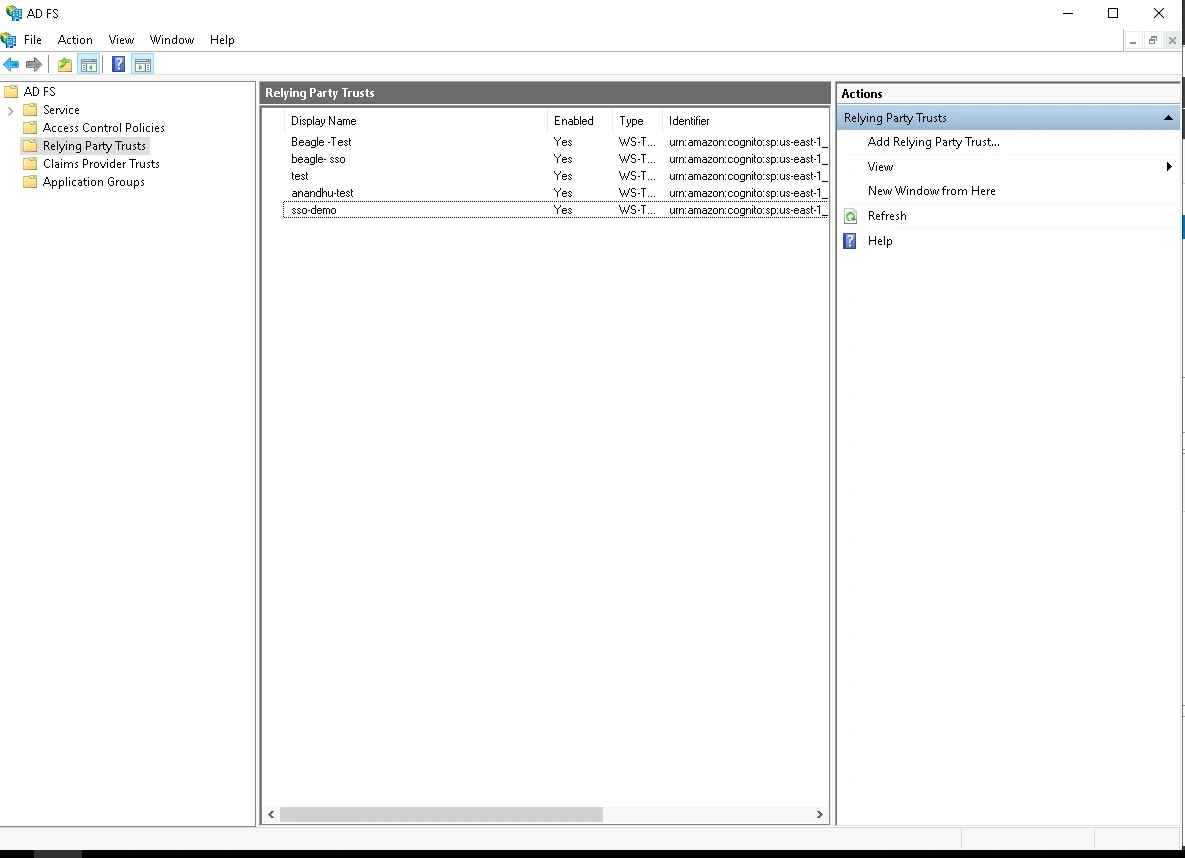This screenshot has width=1185, height=858.
Task: Select the anandhu-test trust row
Action: point(555,193)
